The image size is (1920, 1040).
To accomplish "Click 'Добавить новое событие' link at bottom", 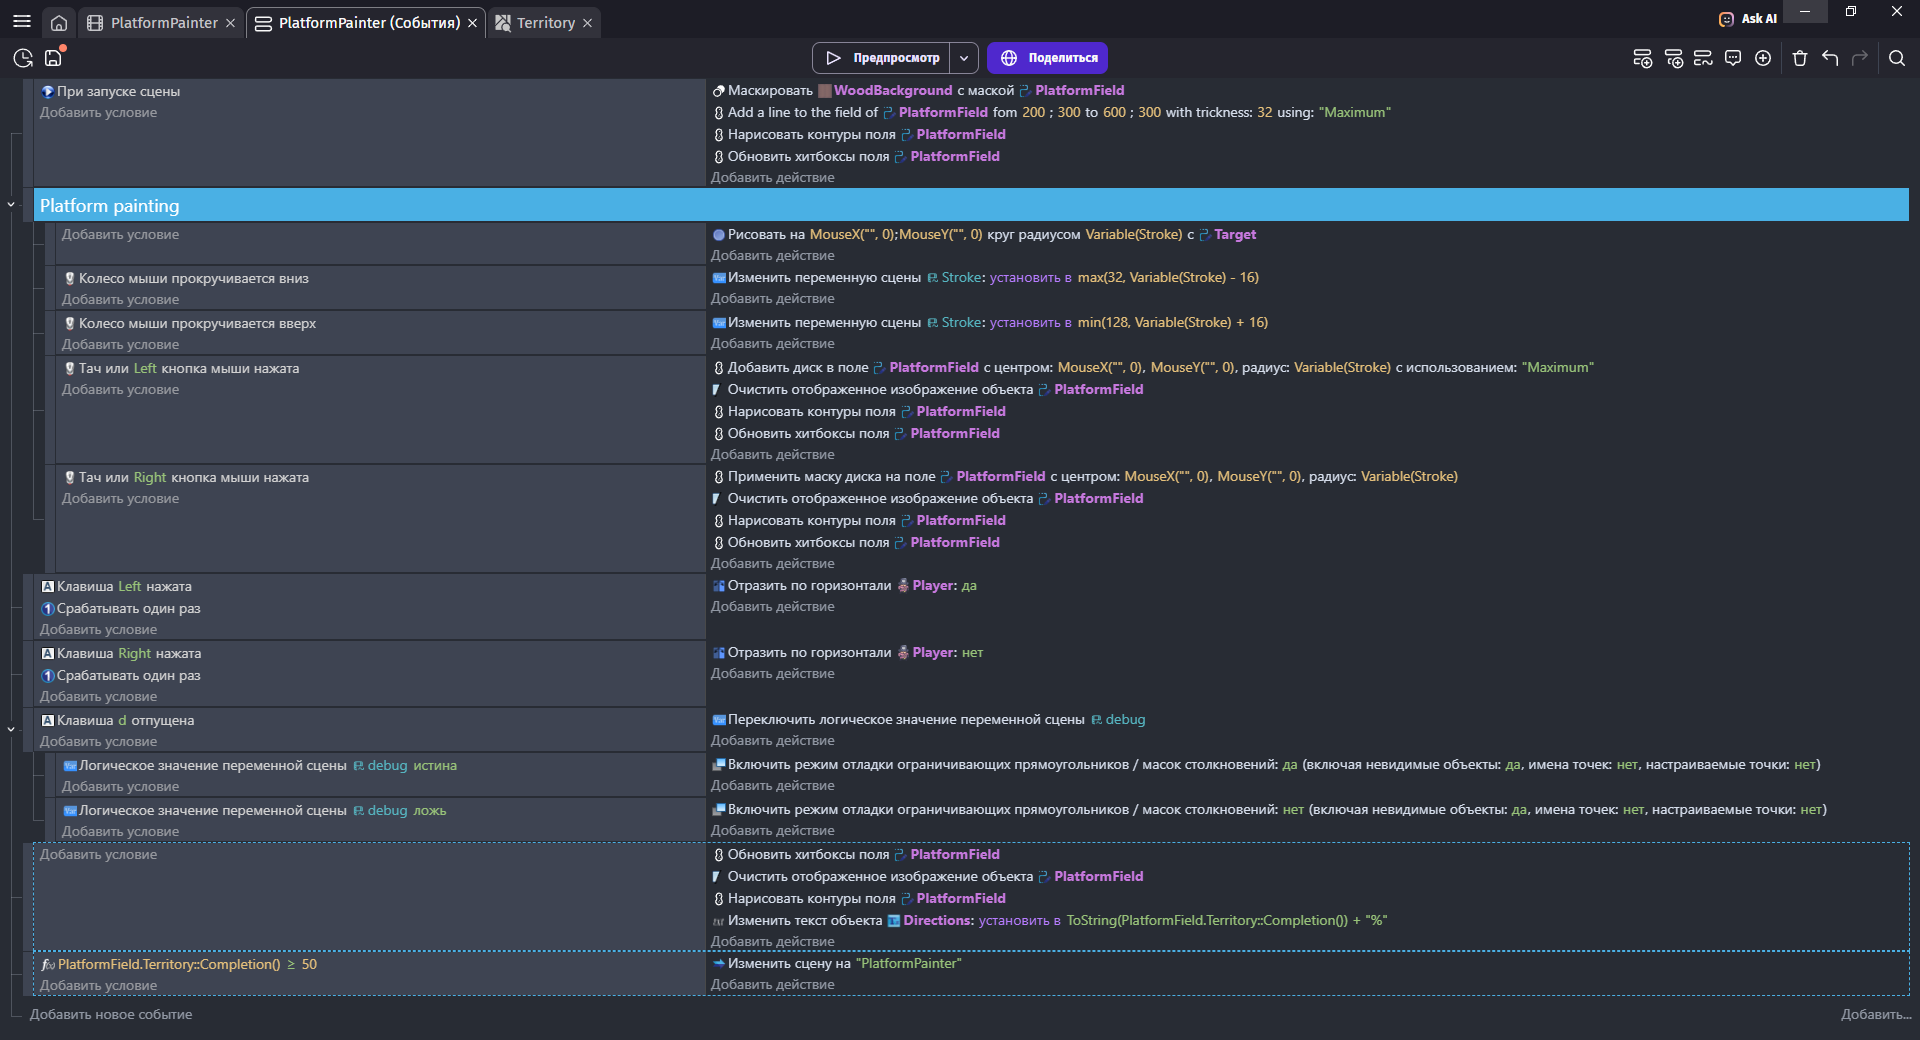I will click(x=111, y=1014).
